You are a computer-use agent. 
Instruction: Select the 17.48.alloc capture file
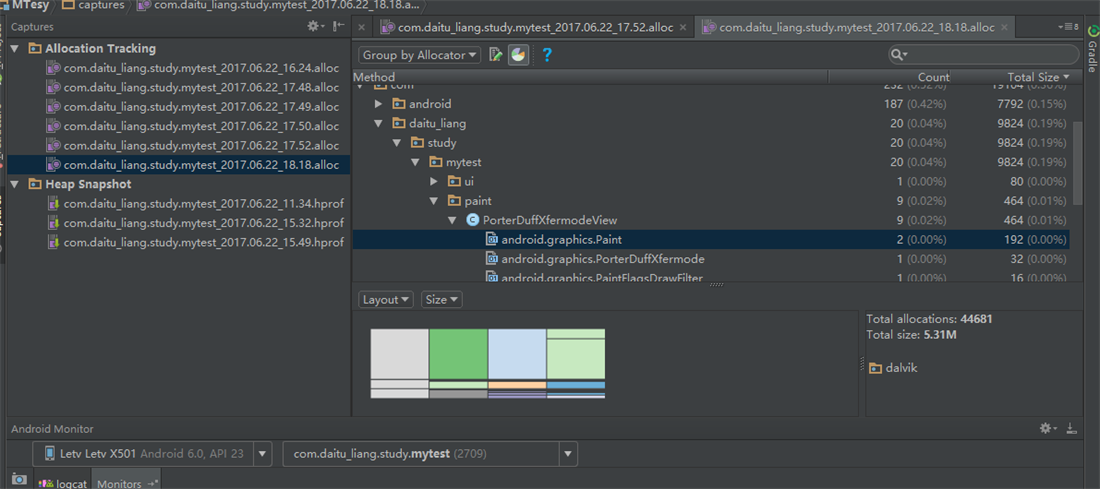click(x=201, y=88)
